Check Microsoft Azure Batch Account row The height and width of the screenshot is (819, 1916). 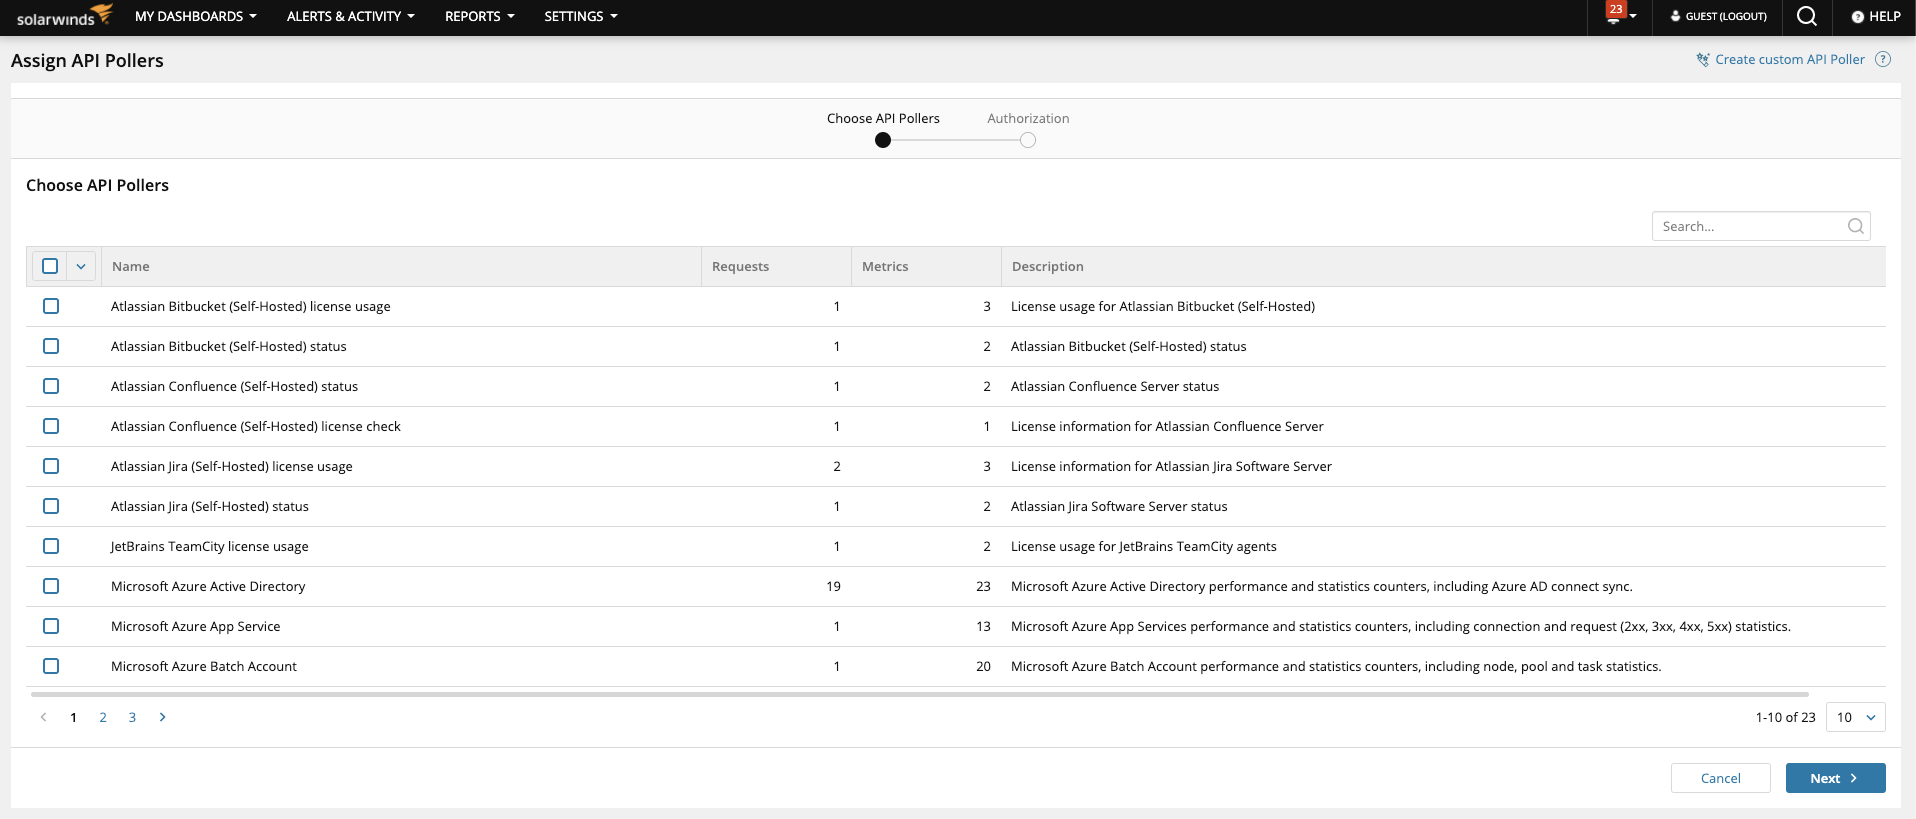51,666
